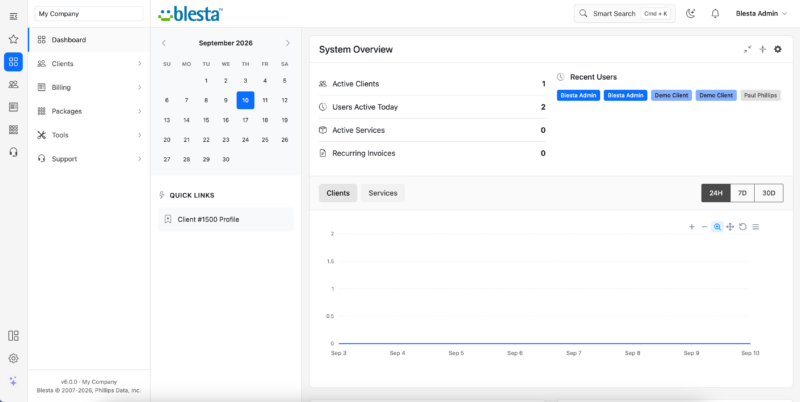Open layout icon near bottom of rail

[13, 336]
